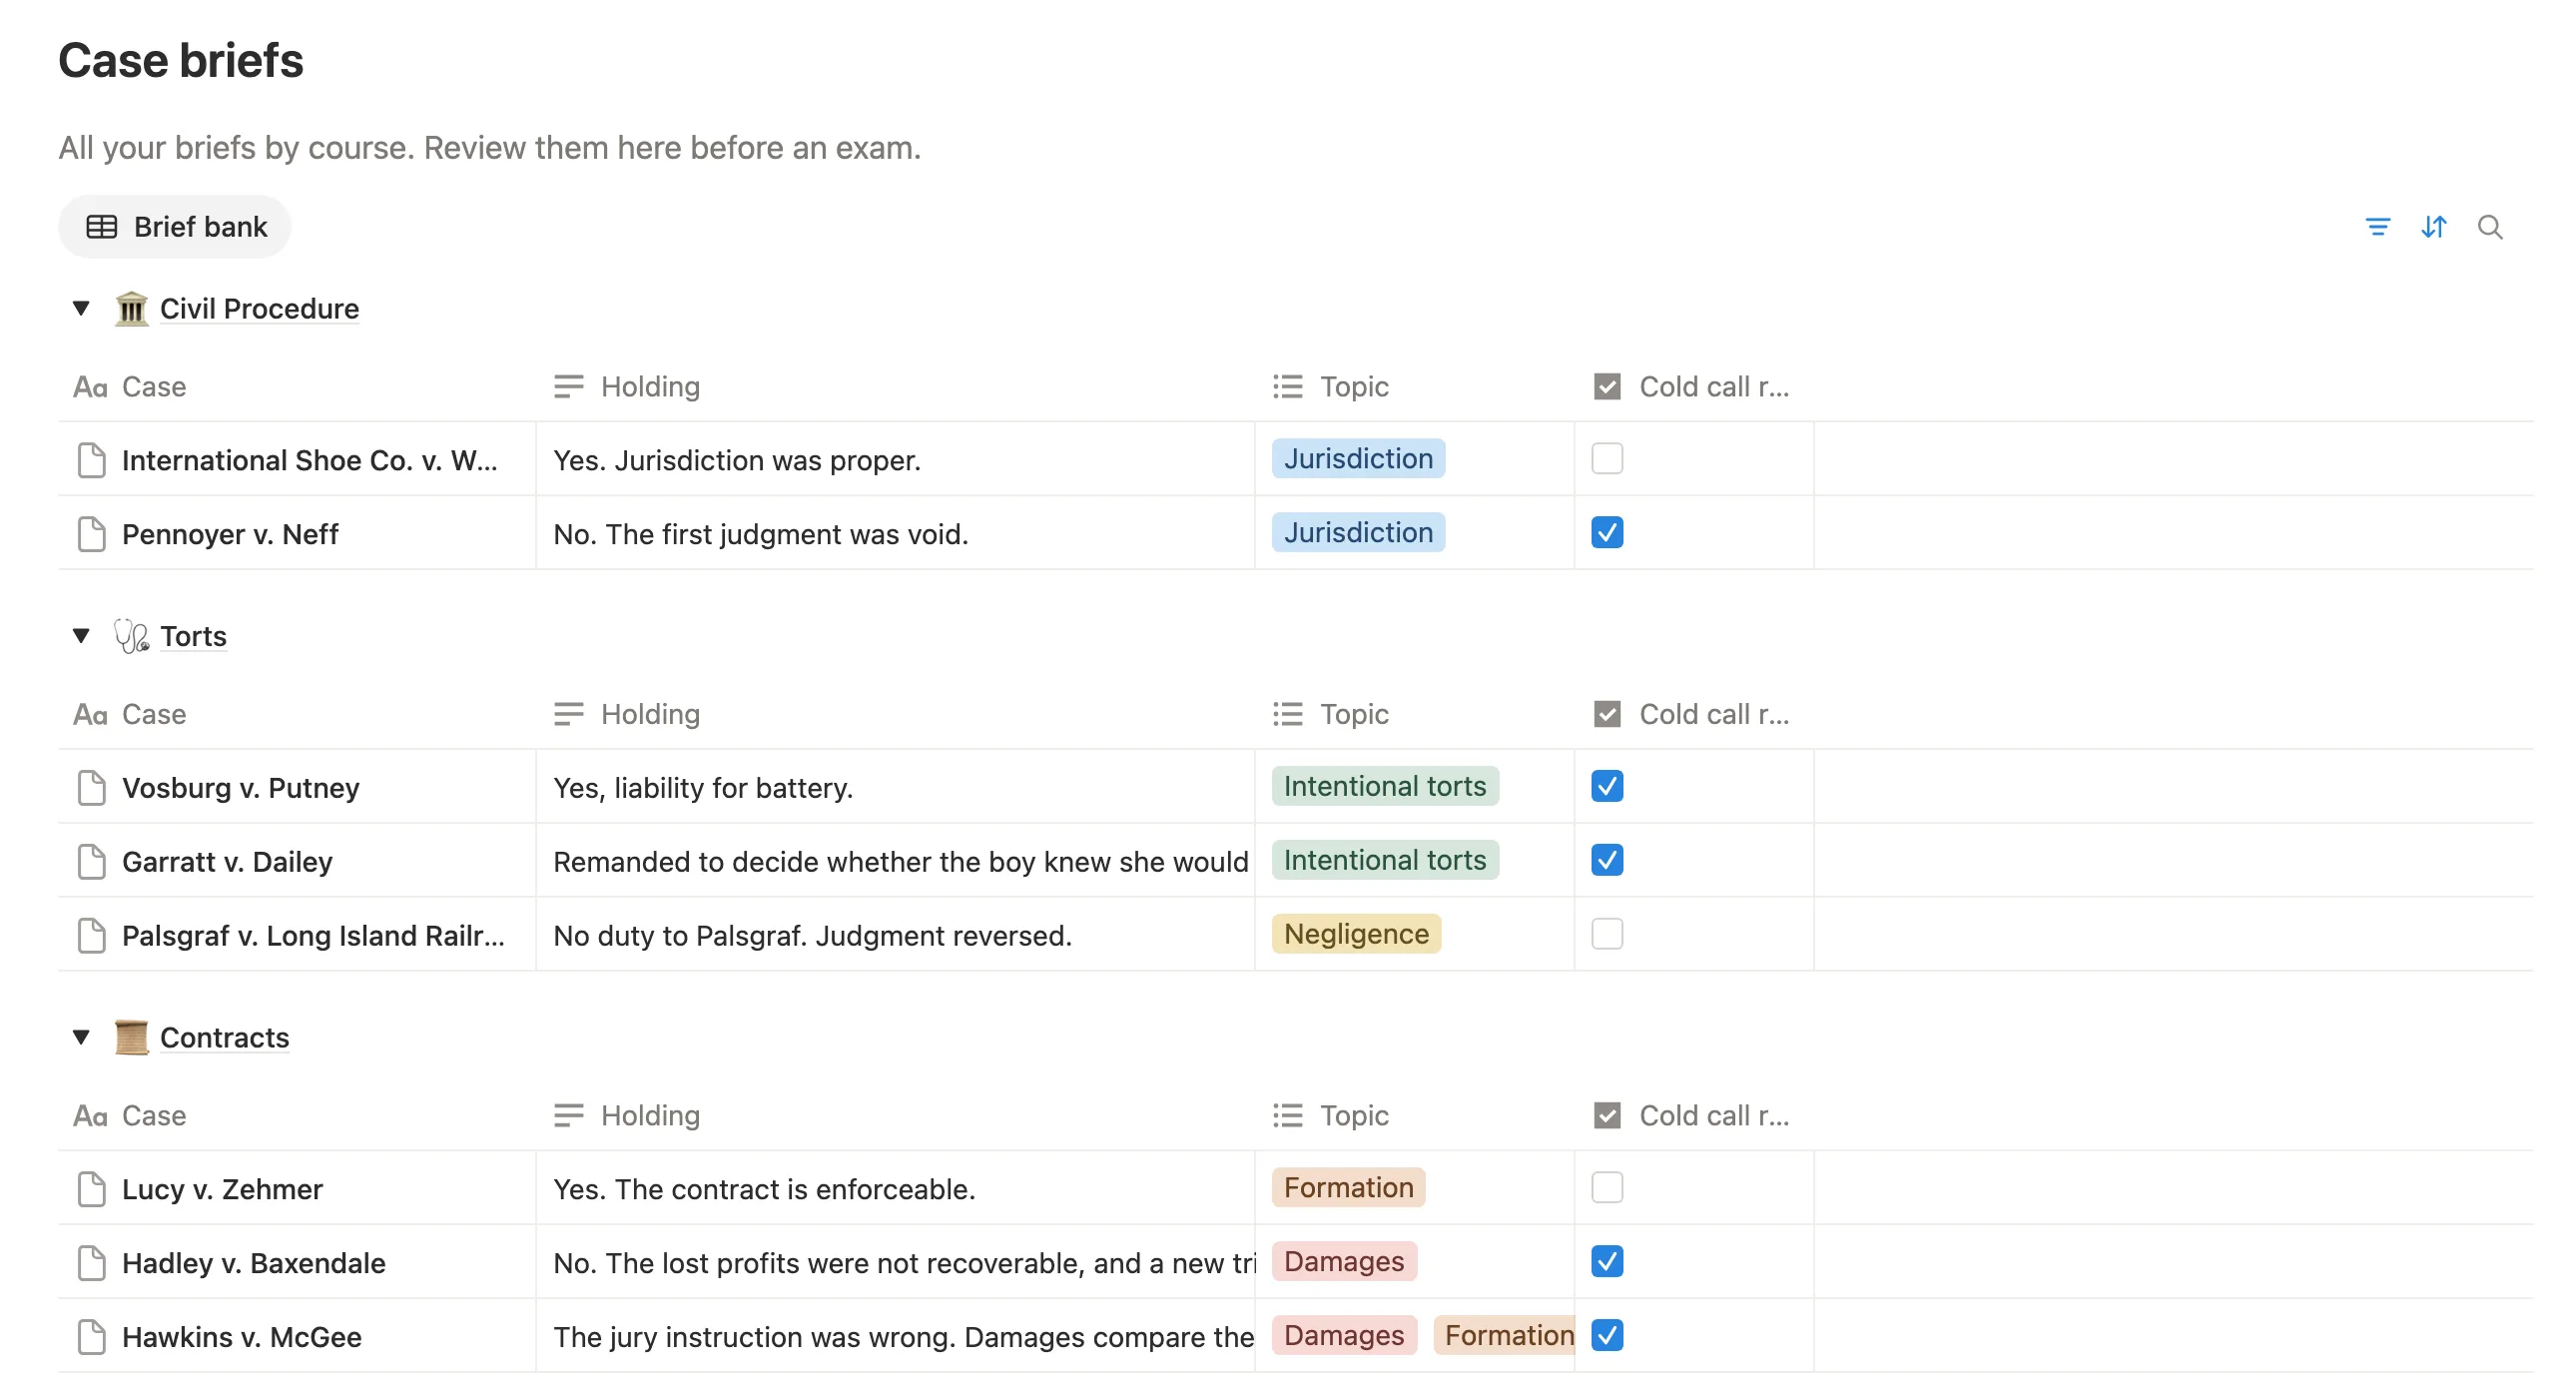The image size is (2576, 1393).
Task: Collapse the Torts group triangle
Action: 81,636
